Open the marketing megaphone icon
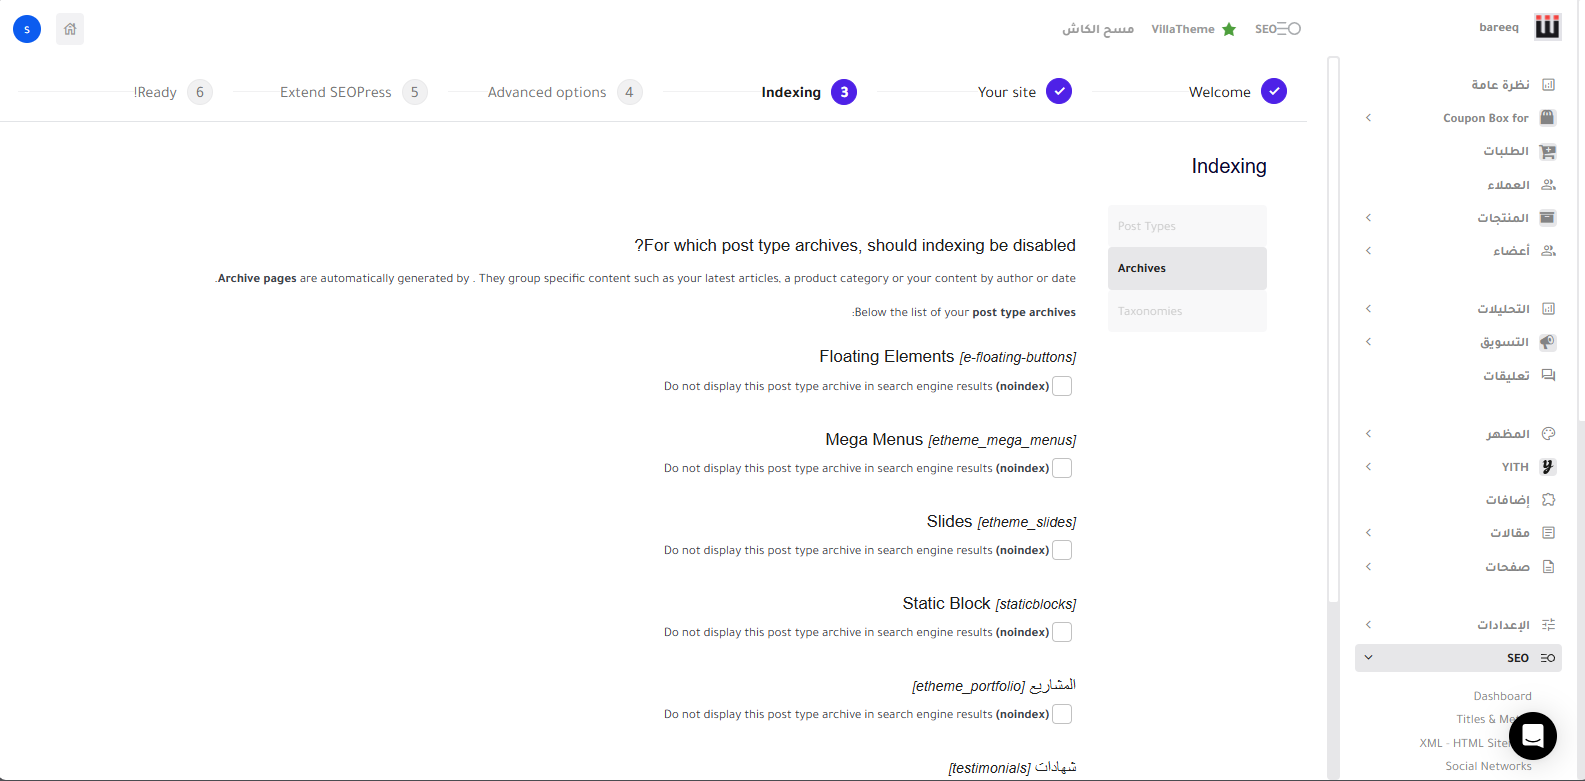Image resolution: width=1585 pixels, height=781 pixels. [x=1548, y=342]
